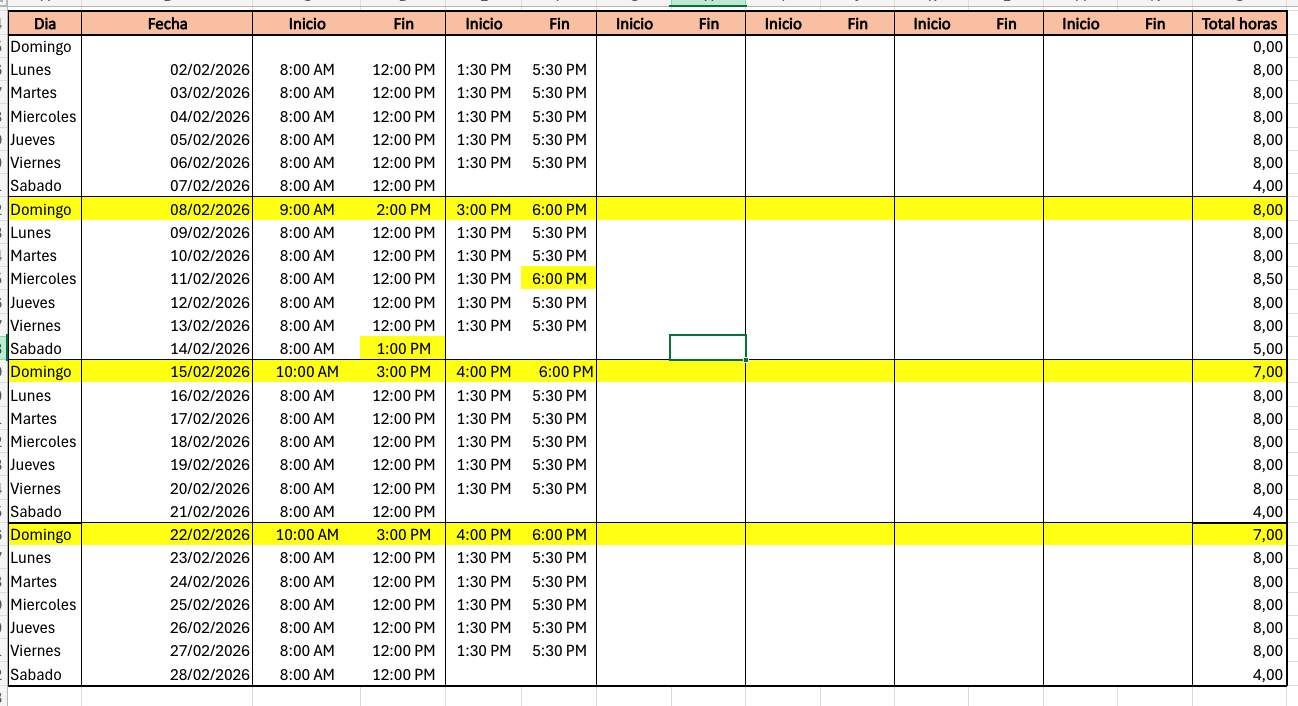Click the date cell 25/02/2026

click(x=167, y=605)
